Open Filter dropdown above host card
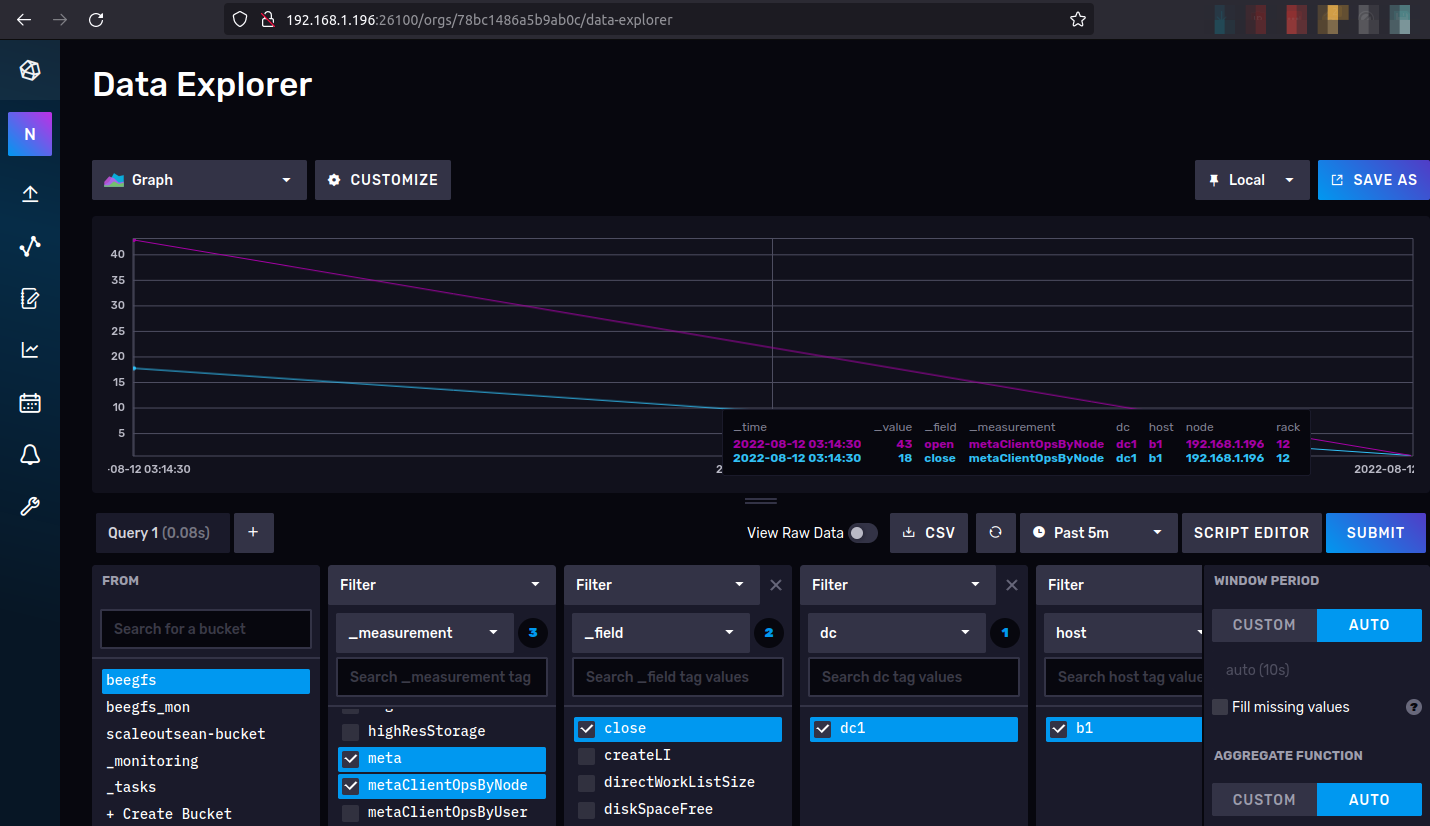Viewport: 1430px width, 826px height. pos(1119,585)
